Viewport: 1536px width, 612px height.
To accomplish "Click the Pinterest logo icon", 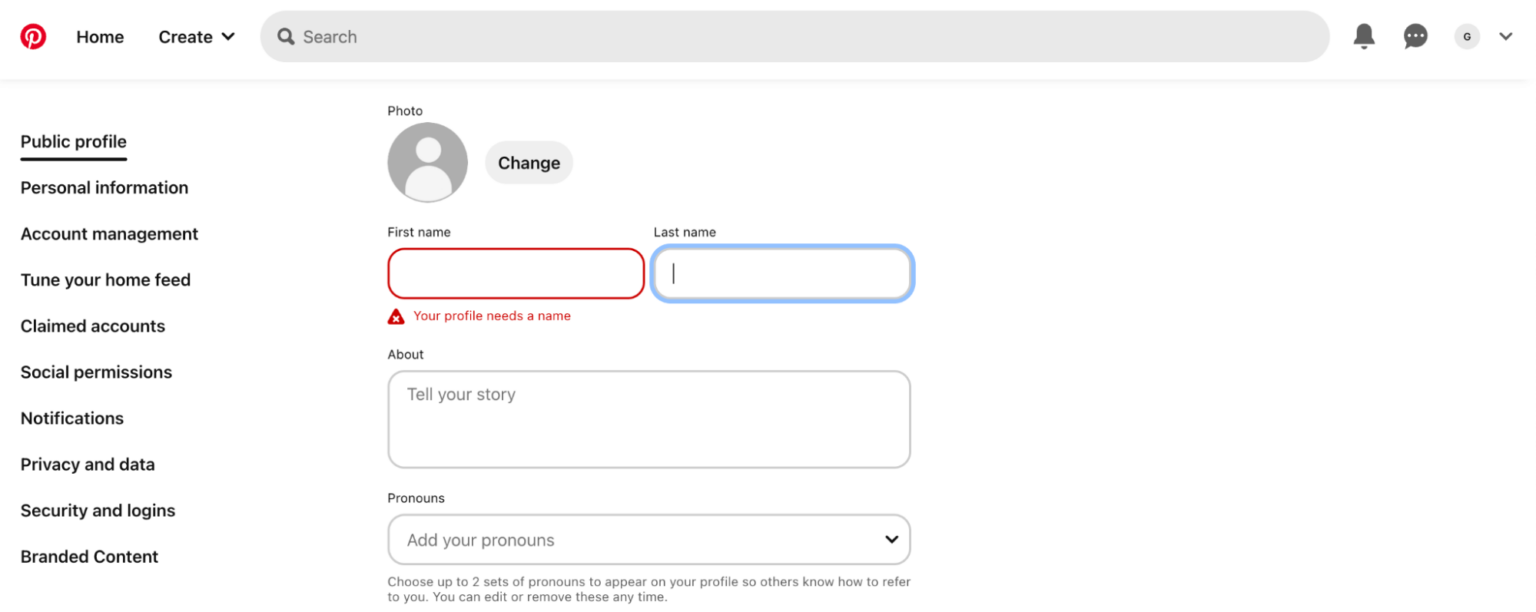I will coord(33,36).
